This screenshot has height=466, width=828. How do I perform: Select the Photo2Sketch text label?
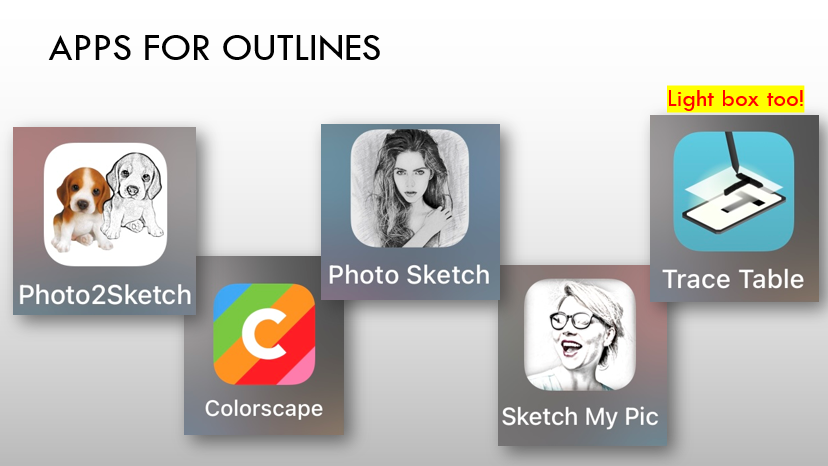[x=105, y=295]
